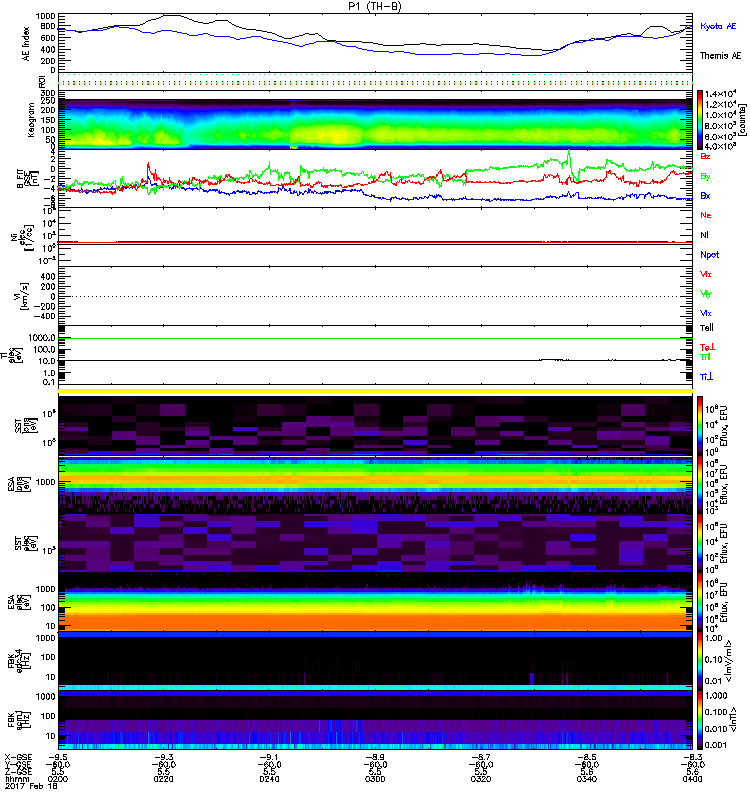Click the red "Te⊥" legend label
750x800 pixels.
pyautogui.click(x=707, y=347)
